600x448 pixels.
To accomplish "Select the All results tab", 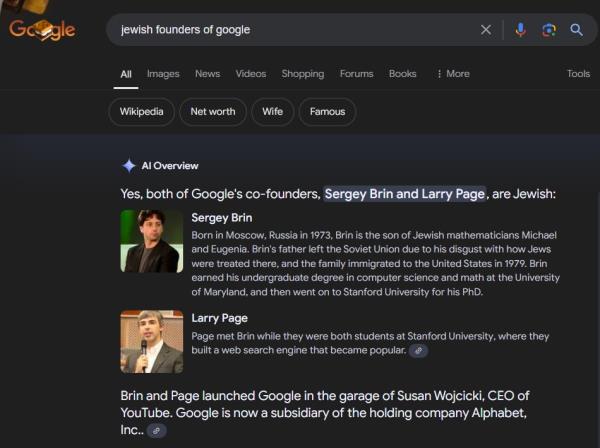I will pos(126,74).
